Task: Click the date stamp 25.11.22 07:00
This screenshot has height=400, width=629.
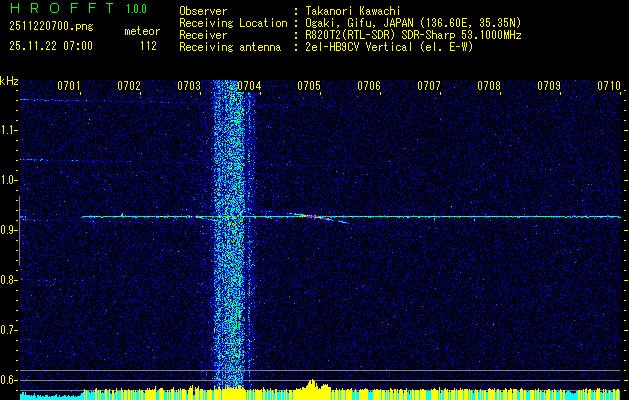Action: 51,46
